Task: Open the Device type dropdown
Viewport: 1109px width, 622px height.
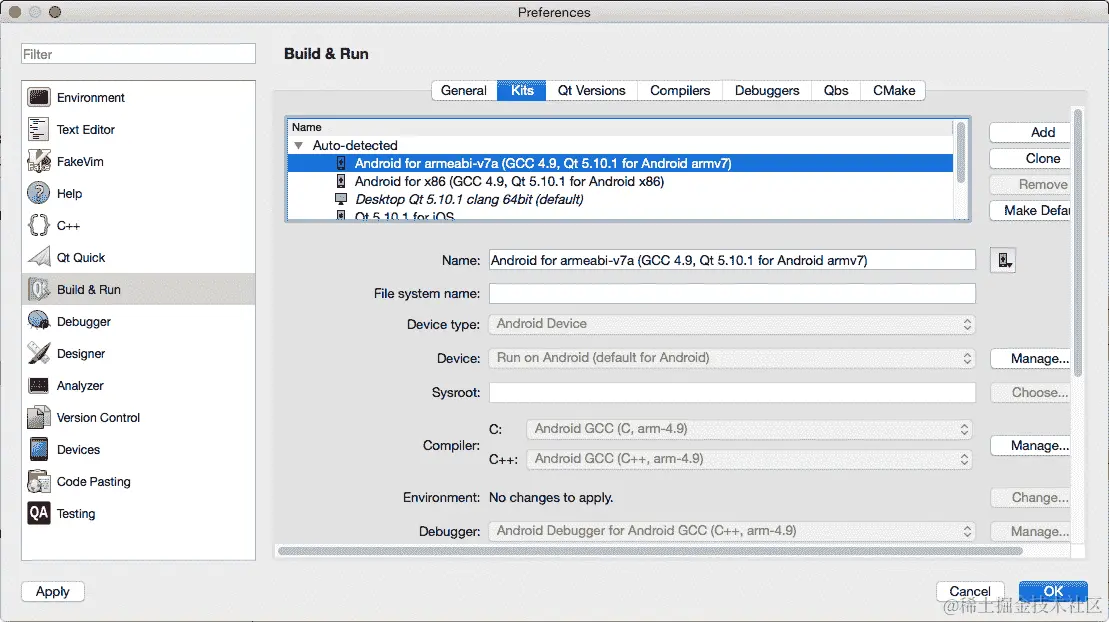Action: (x=732, y=323)
